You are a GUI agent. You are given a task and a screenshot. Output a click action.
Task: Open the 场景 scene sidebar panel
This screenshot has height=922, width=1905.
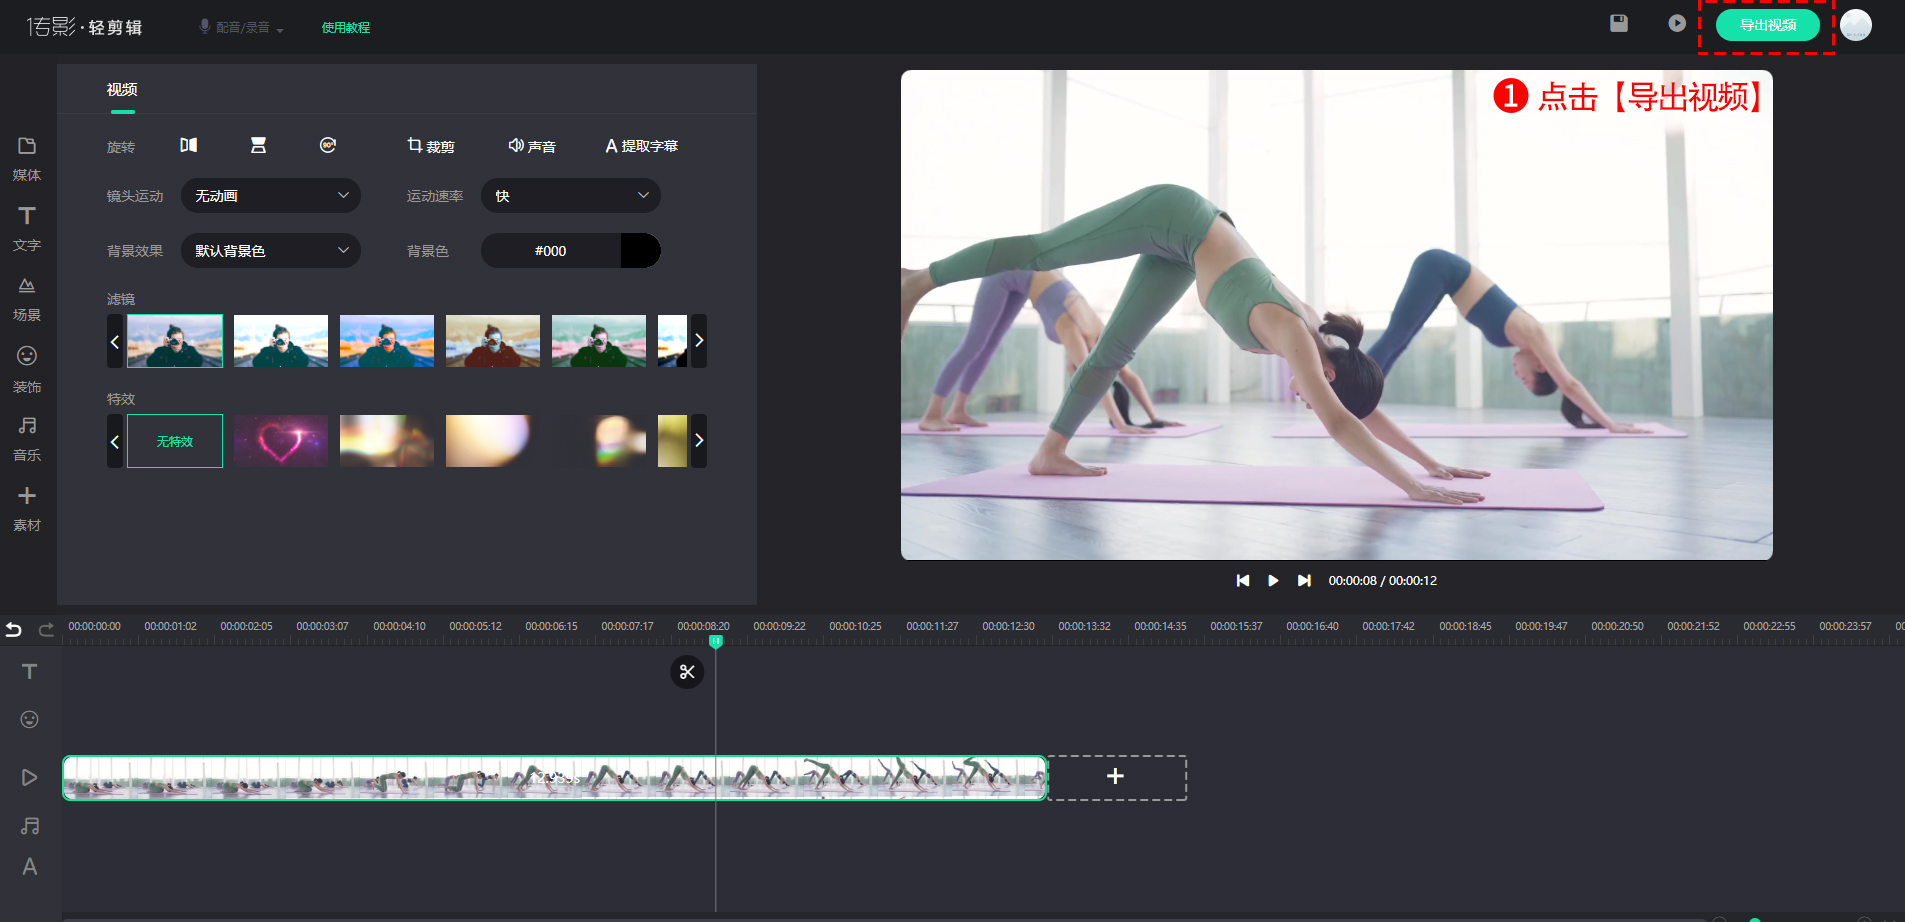tap(27, 299)
